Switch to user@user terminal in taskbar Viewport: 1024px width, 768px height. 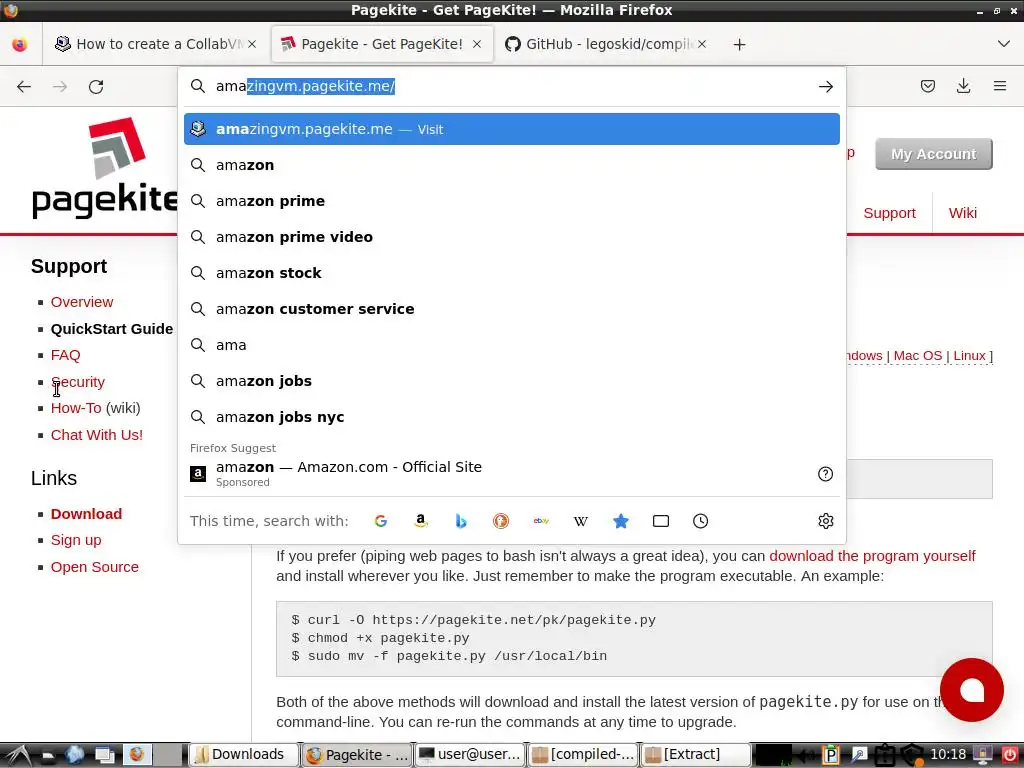click(470, 754)
